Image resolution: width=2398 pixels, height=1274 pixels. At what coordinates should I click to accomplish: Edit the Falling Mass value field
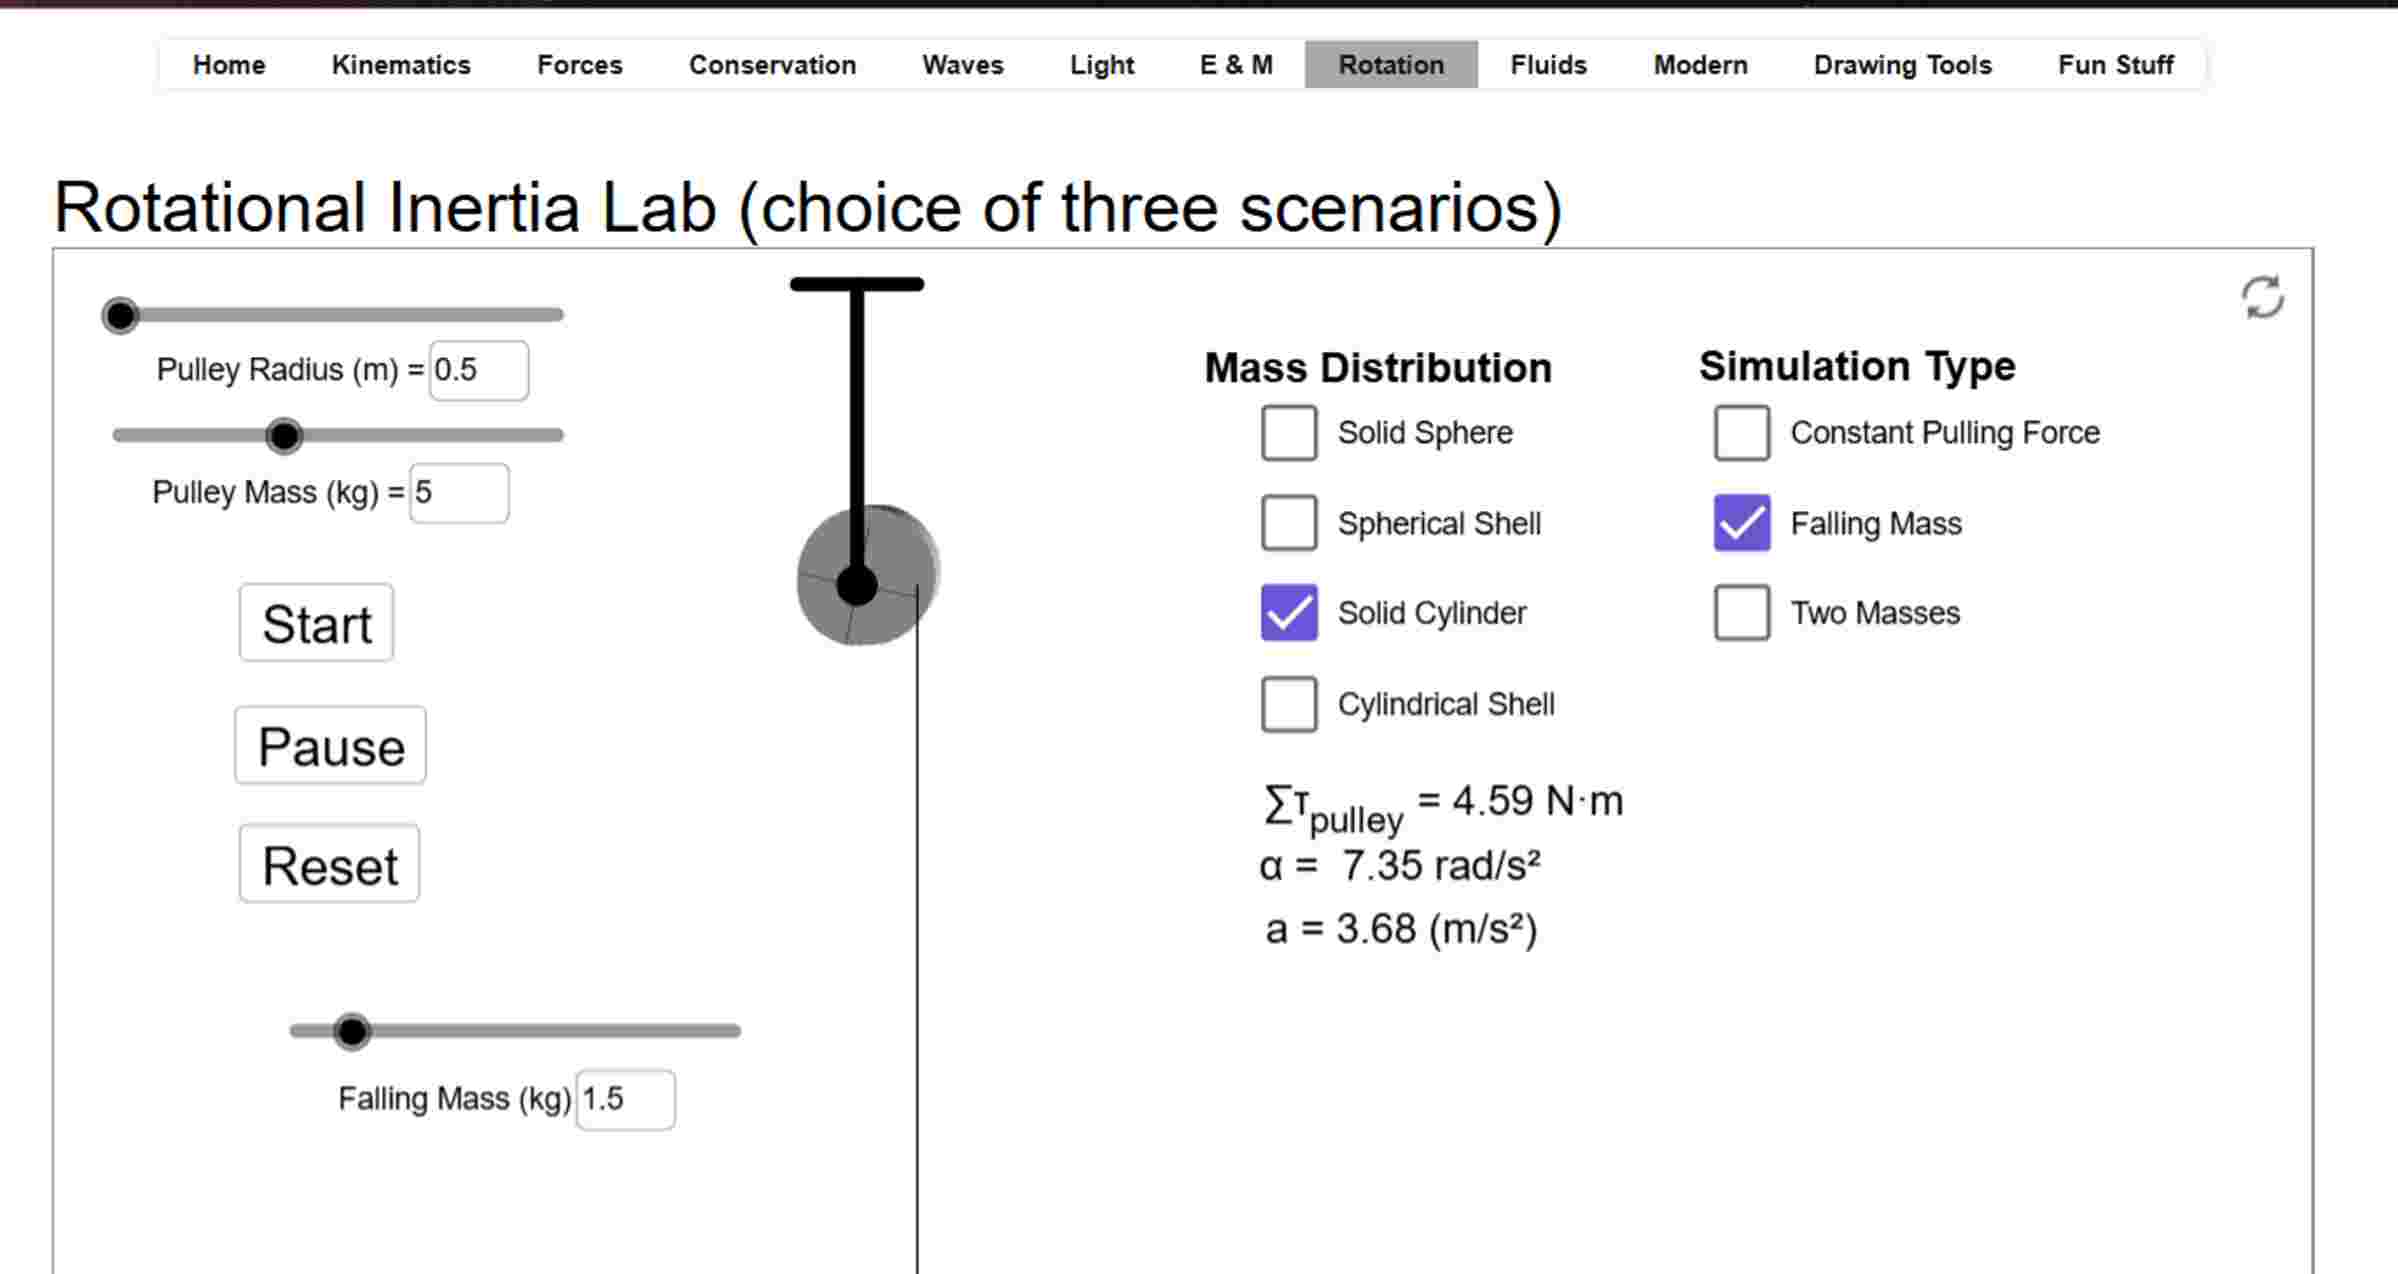(624, 1097)
